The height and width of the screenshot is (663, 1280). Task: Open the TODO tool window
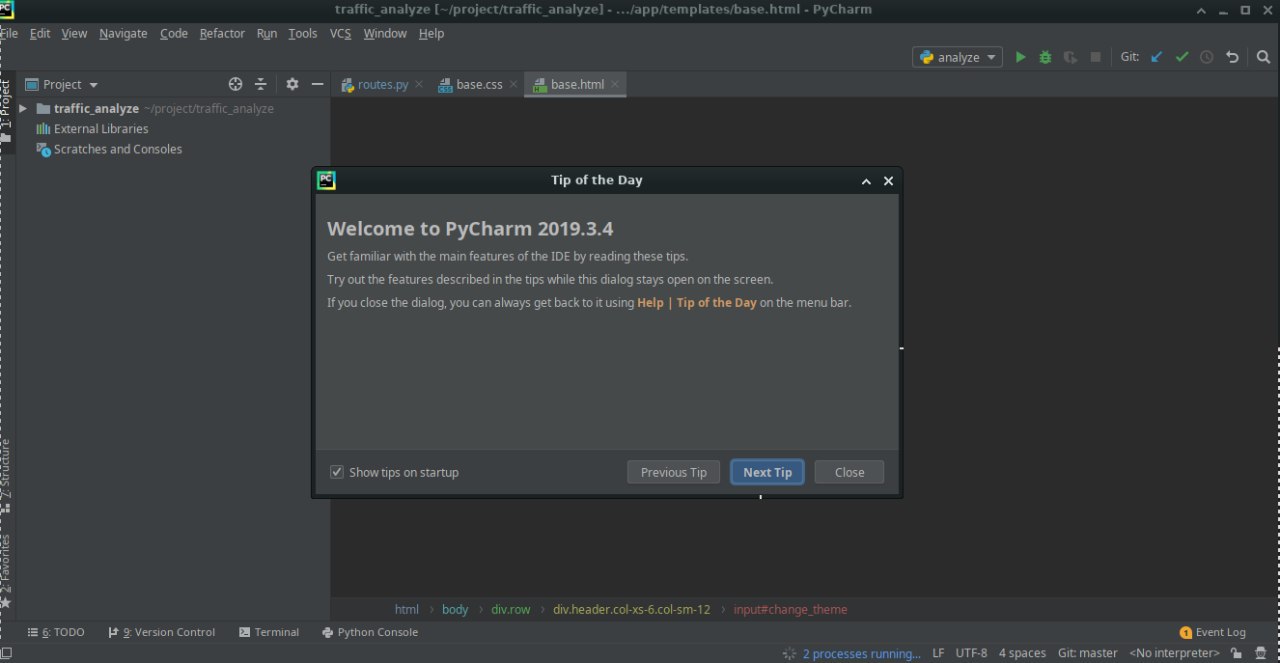[56, 632]
